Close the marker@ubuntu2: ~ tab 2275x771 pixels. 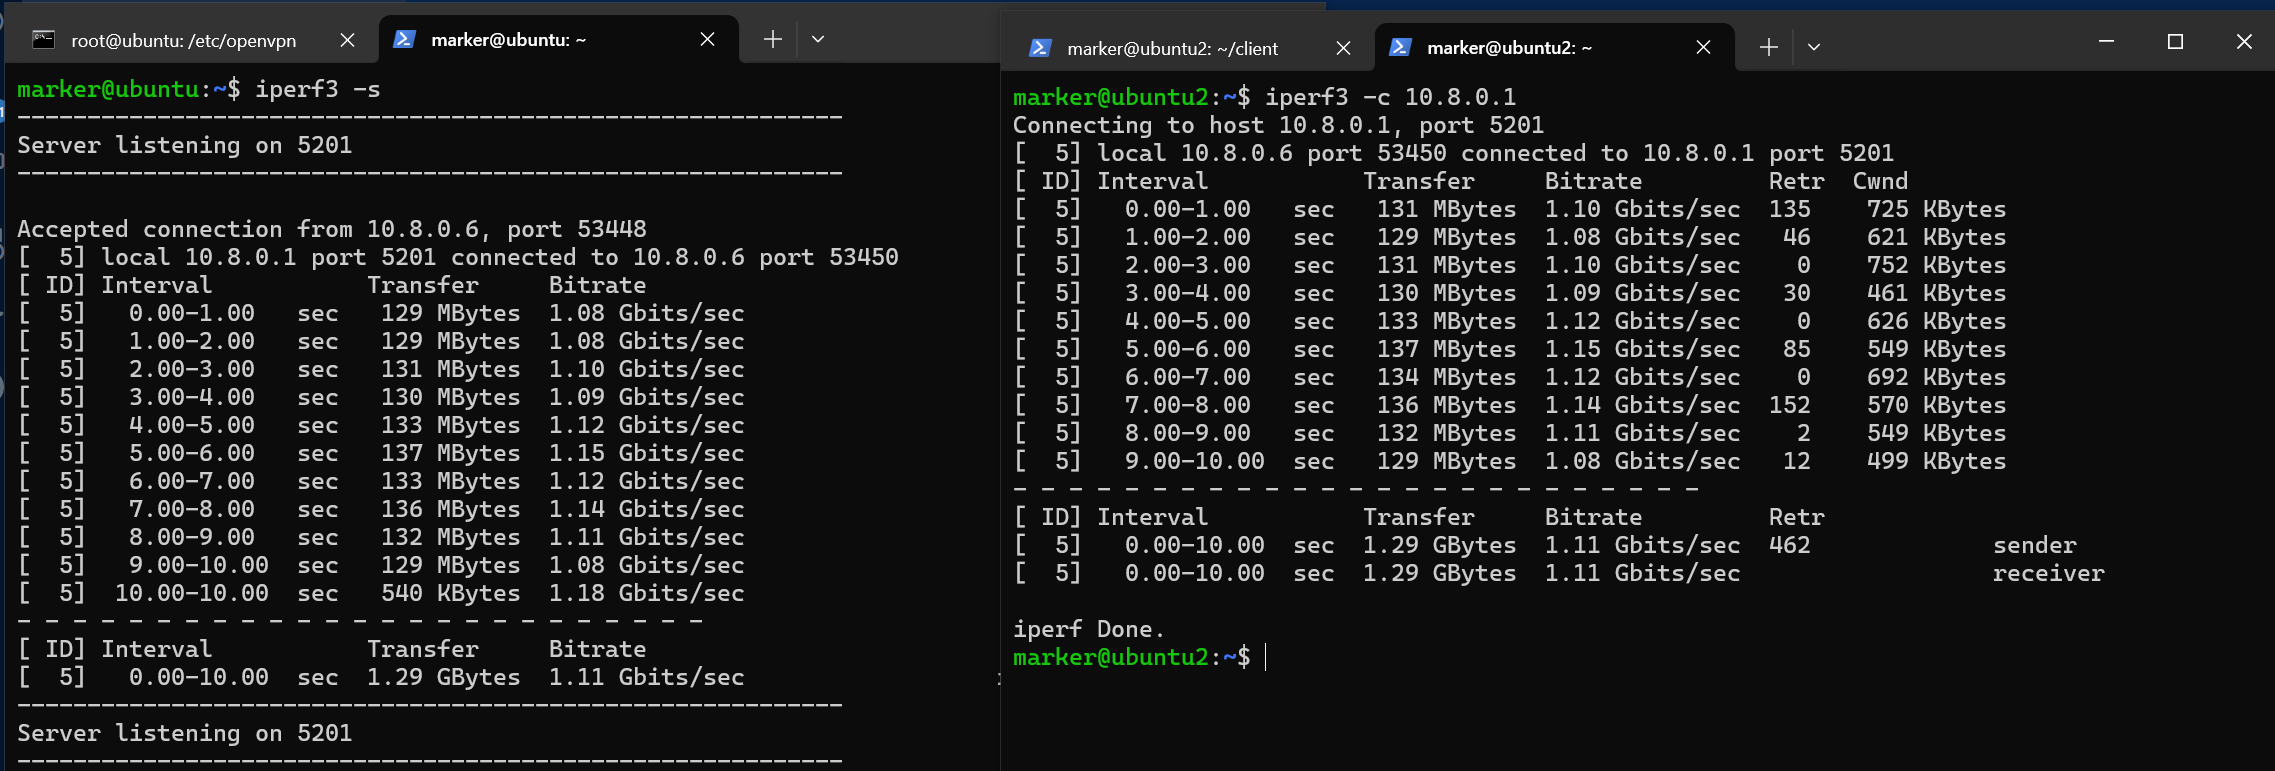coord(1704,47)
